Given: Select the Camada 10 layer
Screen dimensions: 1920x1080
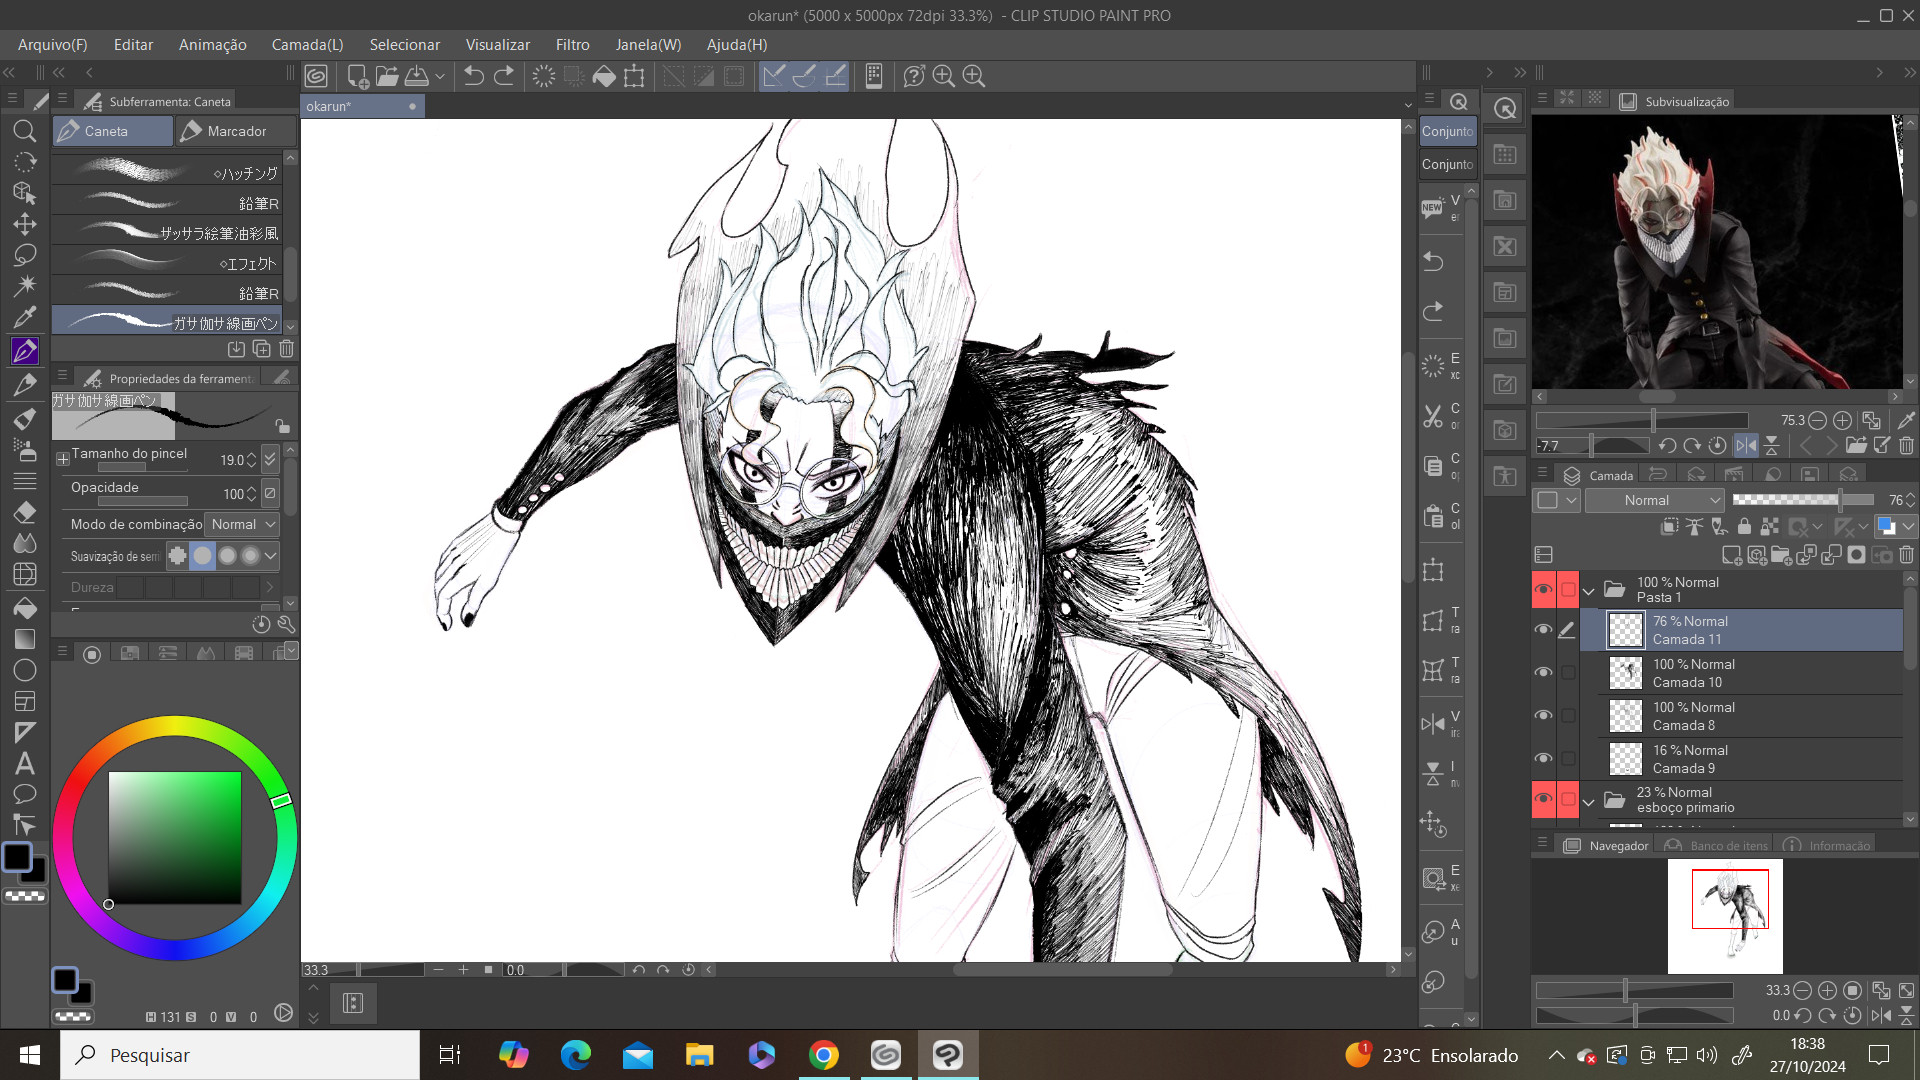Looking at the screenshot, I should pyautogui.click(x=1740, y=673).
